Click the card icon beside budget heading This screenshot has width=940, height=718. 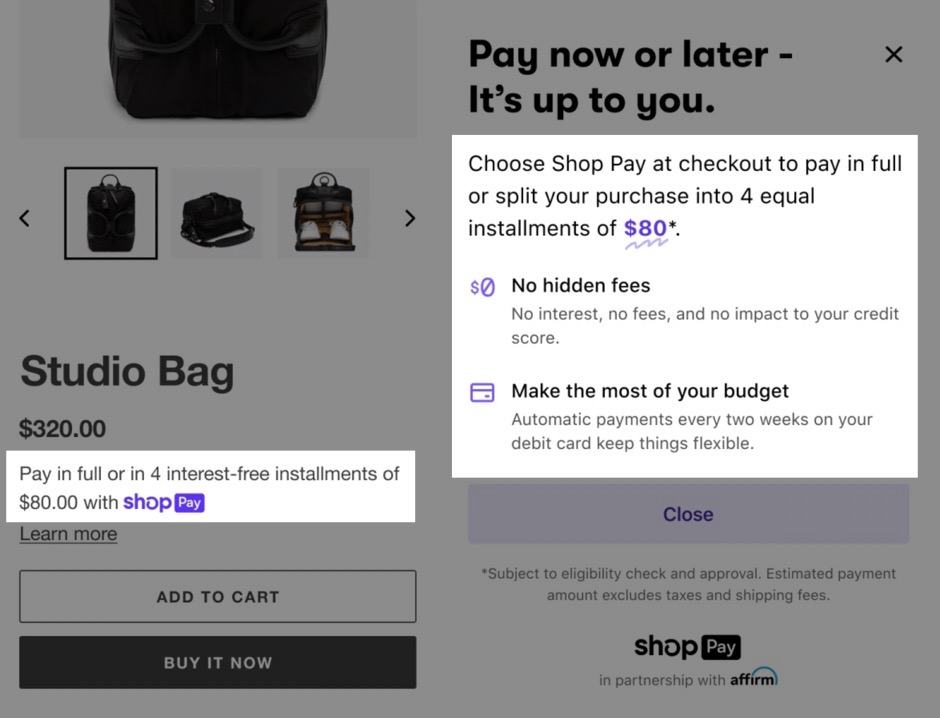pos(482,392)
